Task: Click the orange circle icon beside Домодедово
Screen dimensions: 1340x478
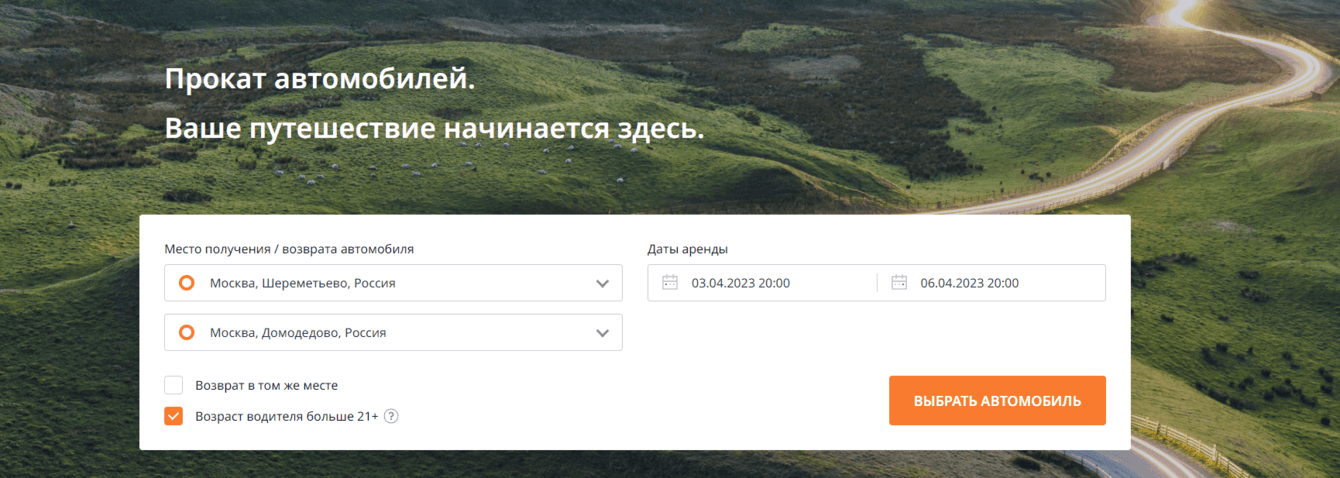Action: pos(186,333)
